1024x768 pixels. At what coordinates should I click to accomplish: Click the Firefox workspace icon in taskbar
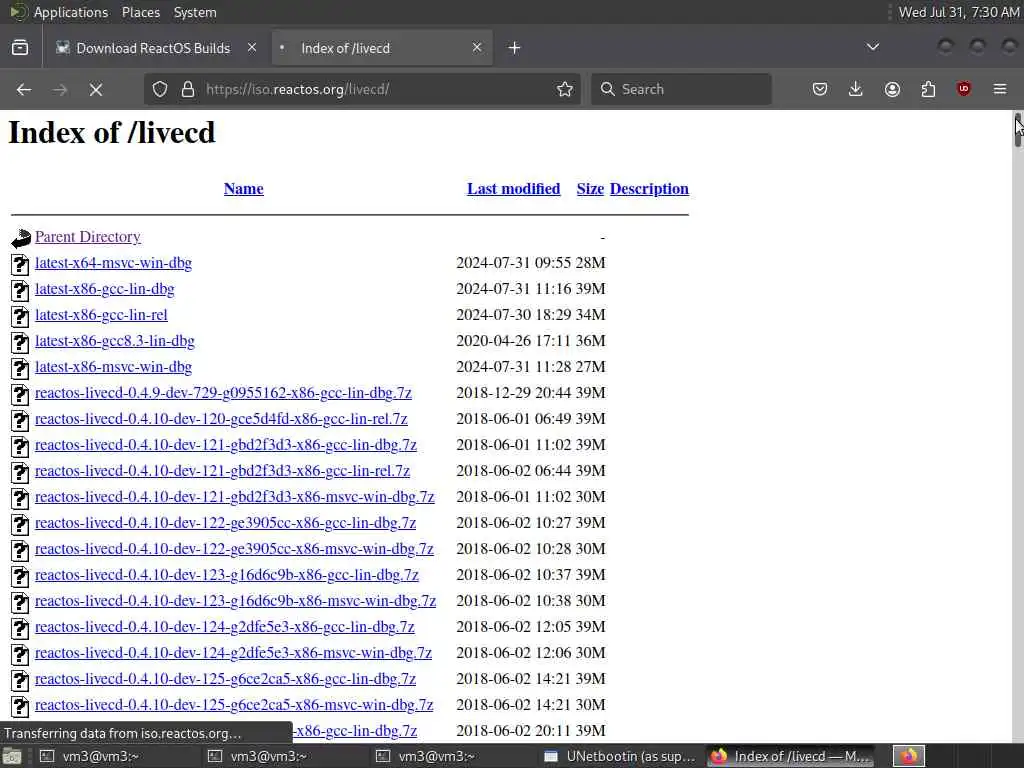[x=909, y=756]
